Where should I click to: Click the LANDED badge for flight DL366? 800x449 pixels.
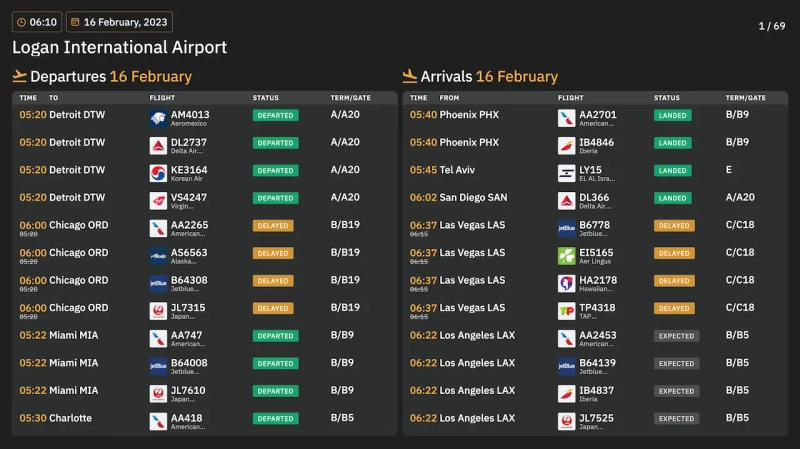coord(672,198)
